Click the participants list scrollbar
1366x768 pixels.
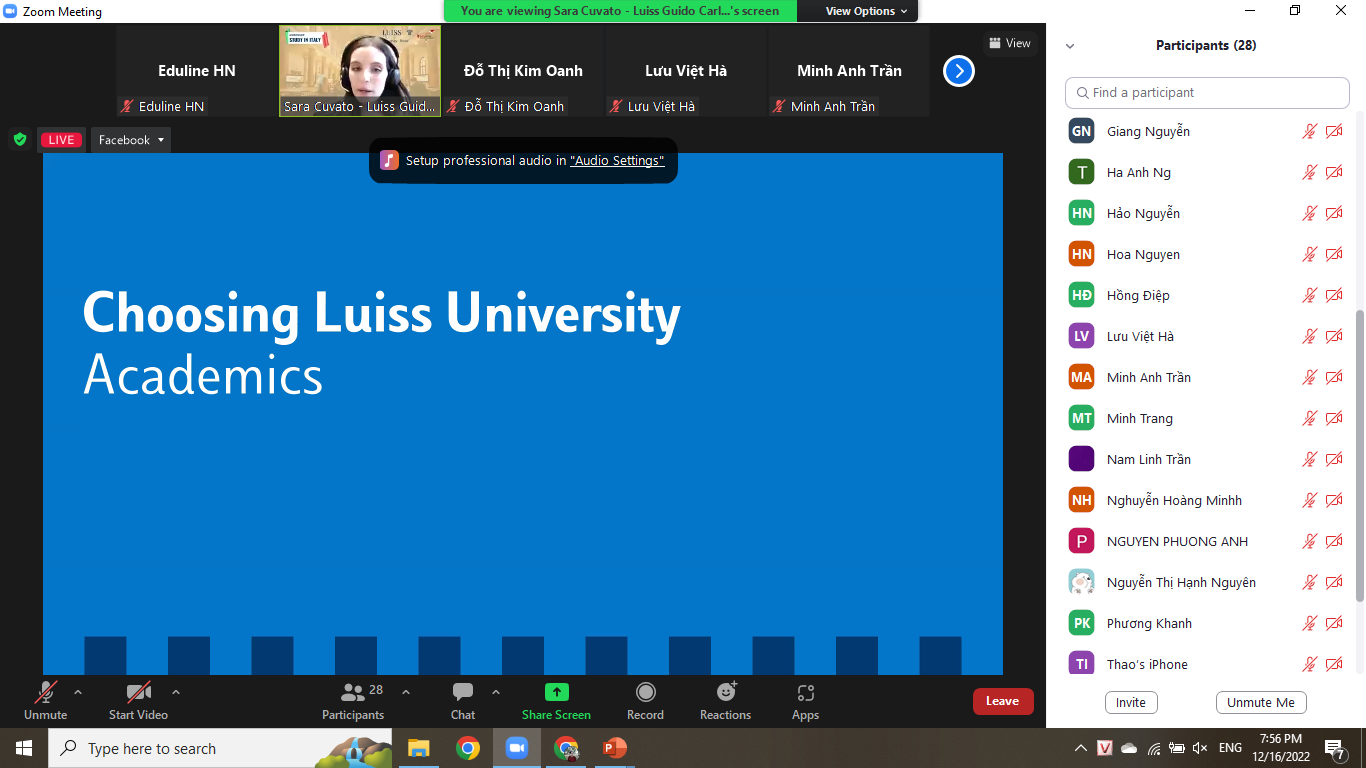point(1359,450)
